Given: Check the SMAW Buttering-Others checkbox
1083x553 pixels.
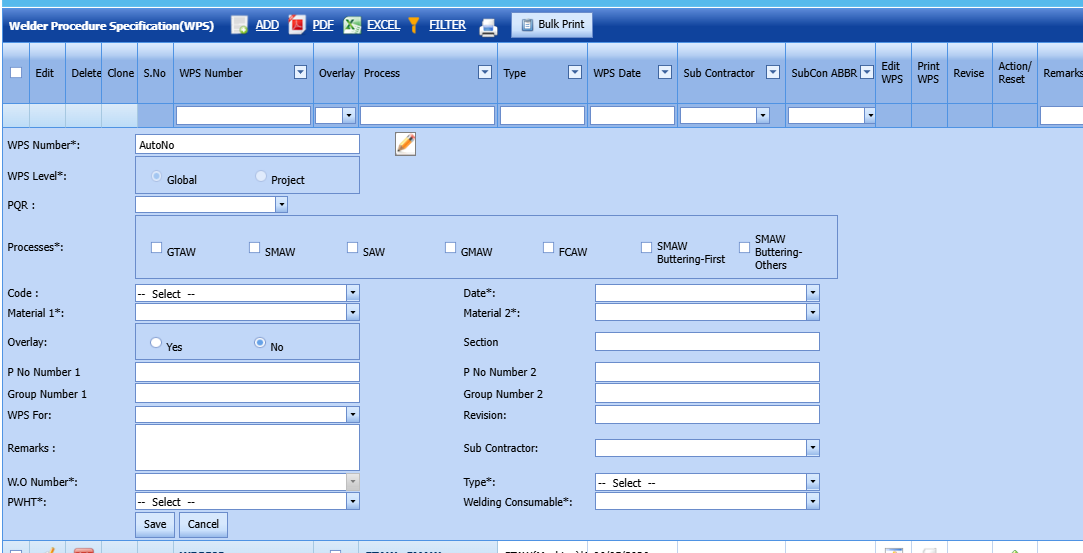Looking at the screenshot, I should click(745, 247).
